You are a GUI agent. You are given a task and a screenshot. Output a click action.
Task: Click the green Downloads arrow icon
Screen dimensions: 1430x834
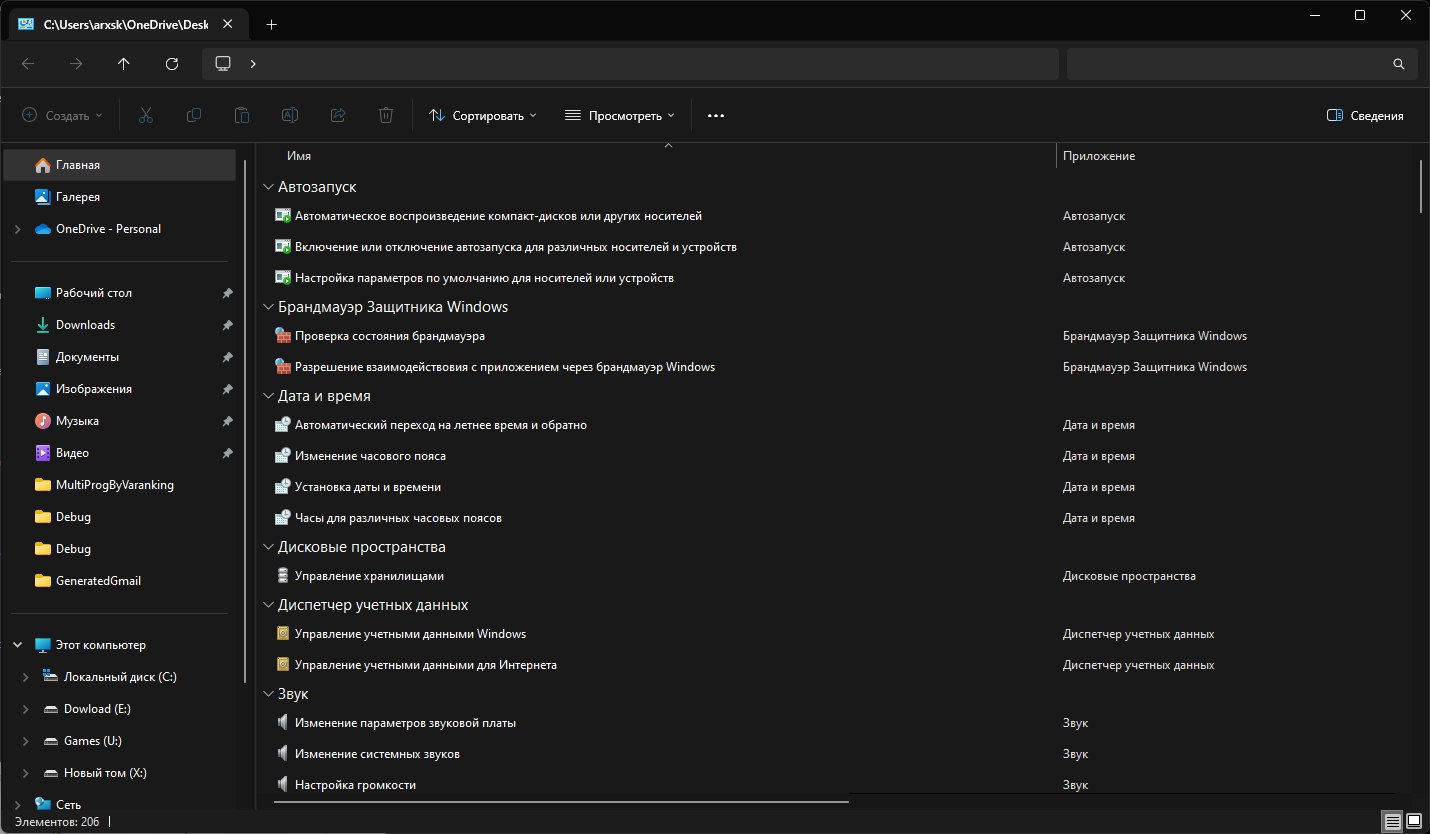(x=42, y=325)
